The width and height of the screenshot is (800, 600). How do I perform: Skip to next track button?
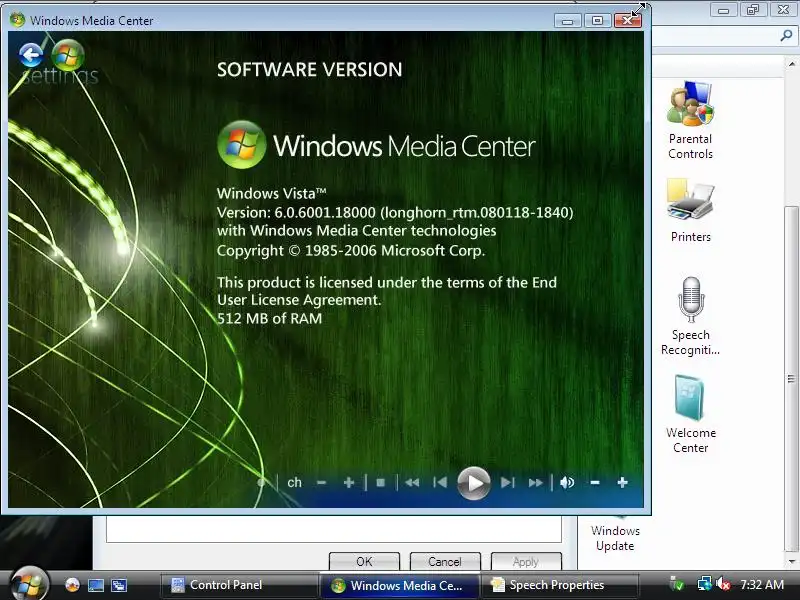[x=508, y=483]
